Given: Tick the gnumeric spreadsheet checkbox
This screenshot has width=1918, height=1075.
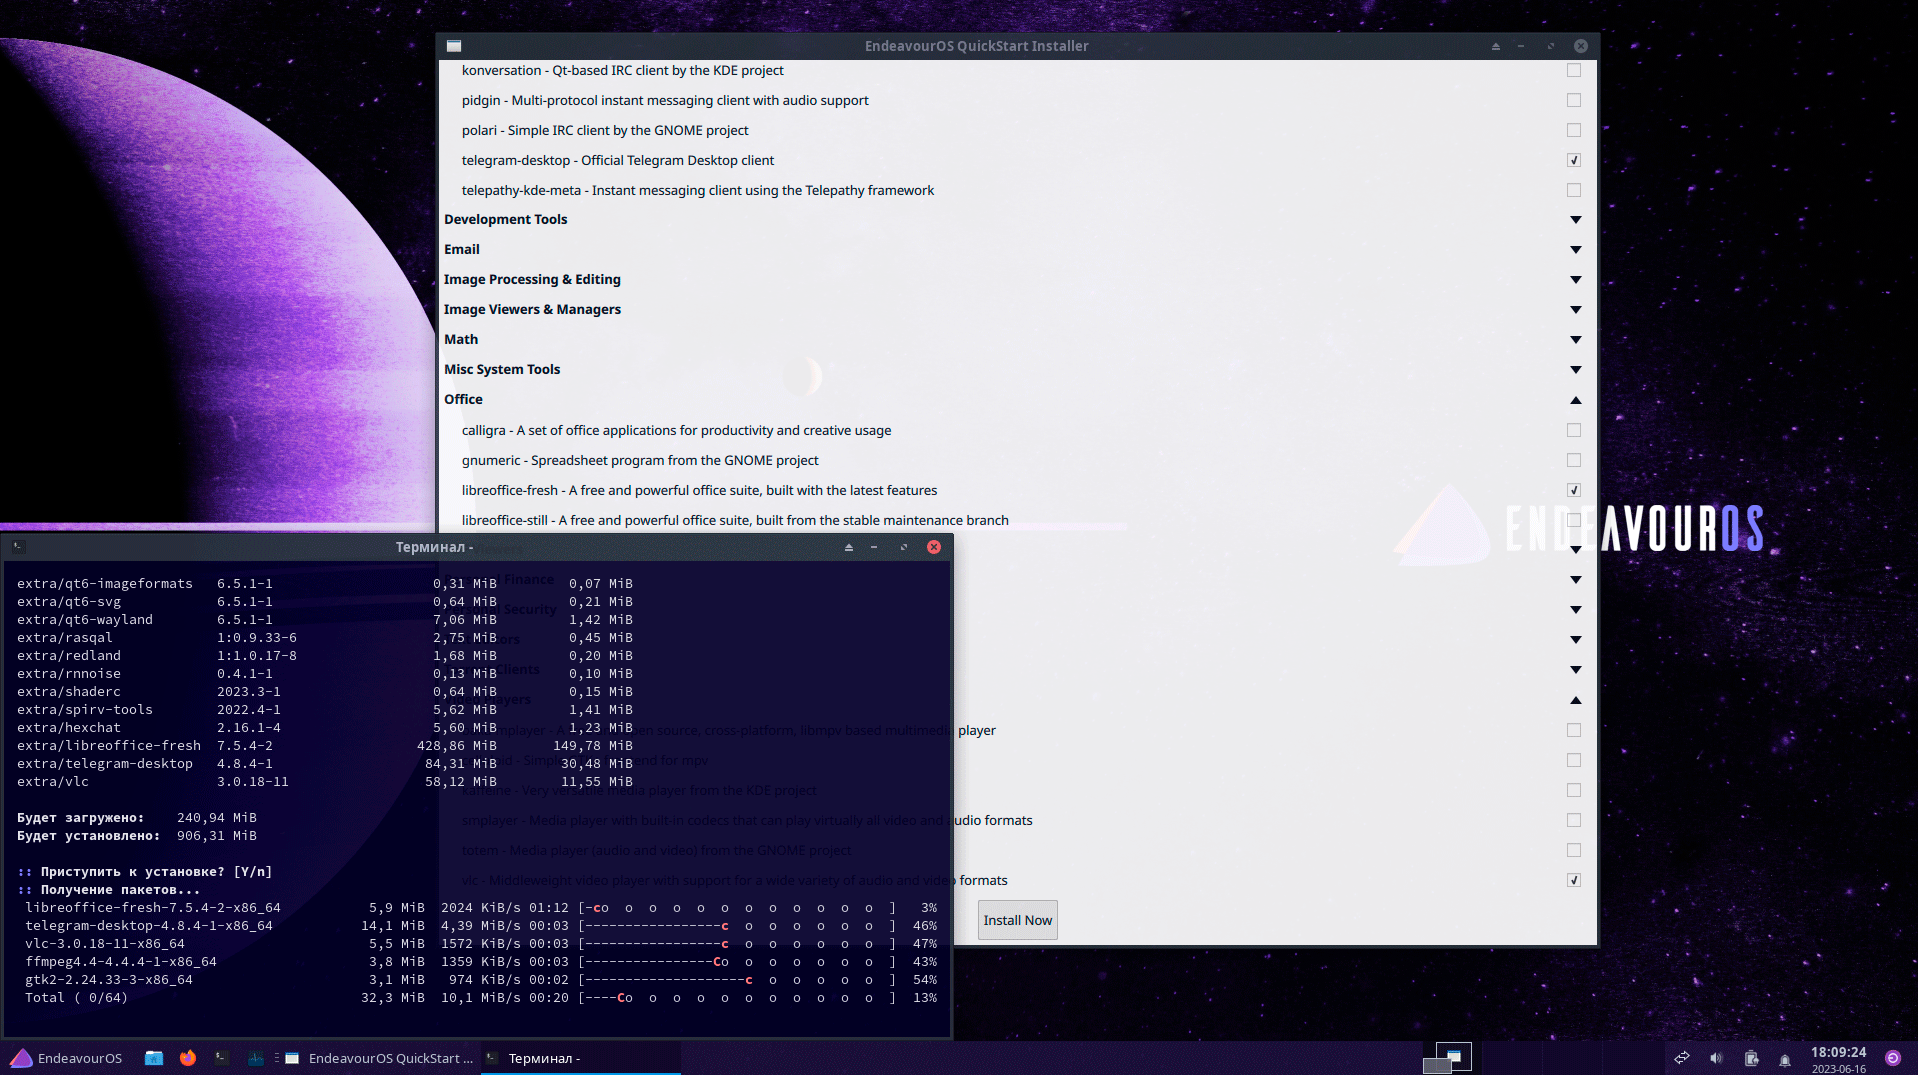Looking at the screenshot, I should tap(1574, 460).
